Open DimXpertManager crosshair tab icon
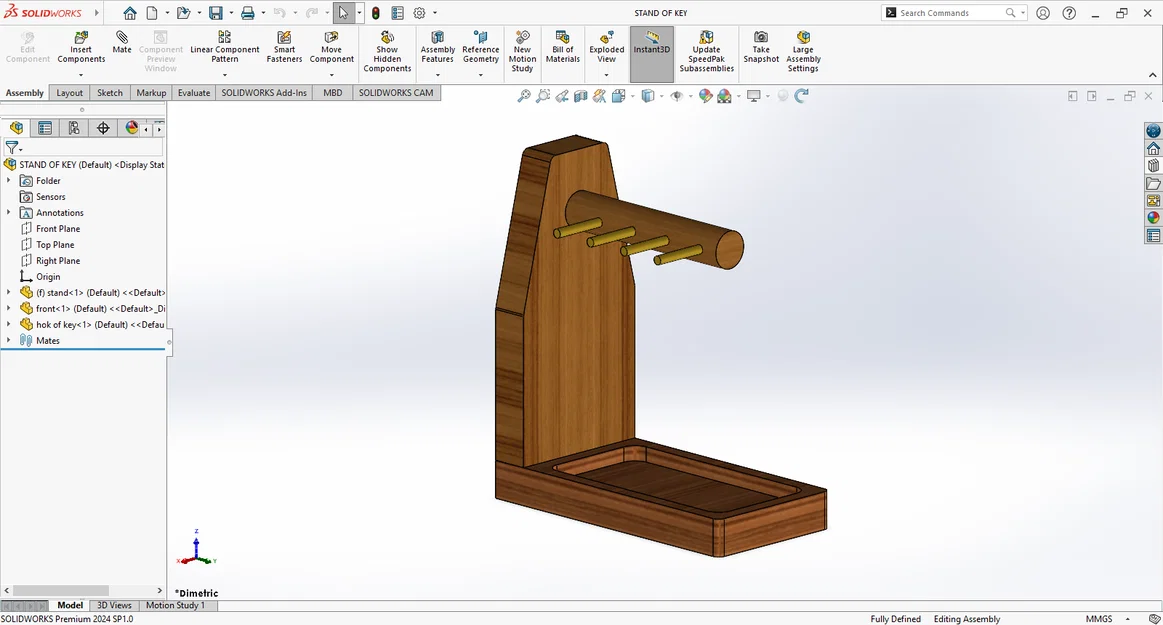This screenshot has width=1163, height=625. (x=103, y=128)
